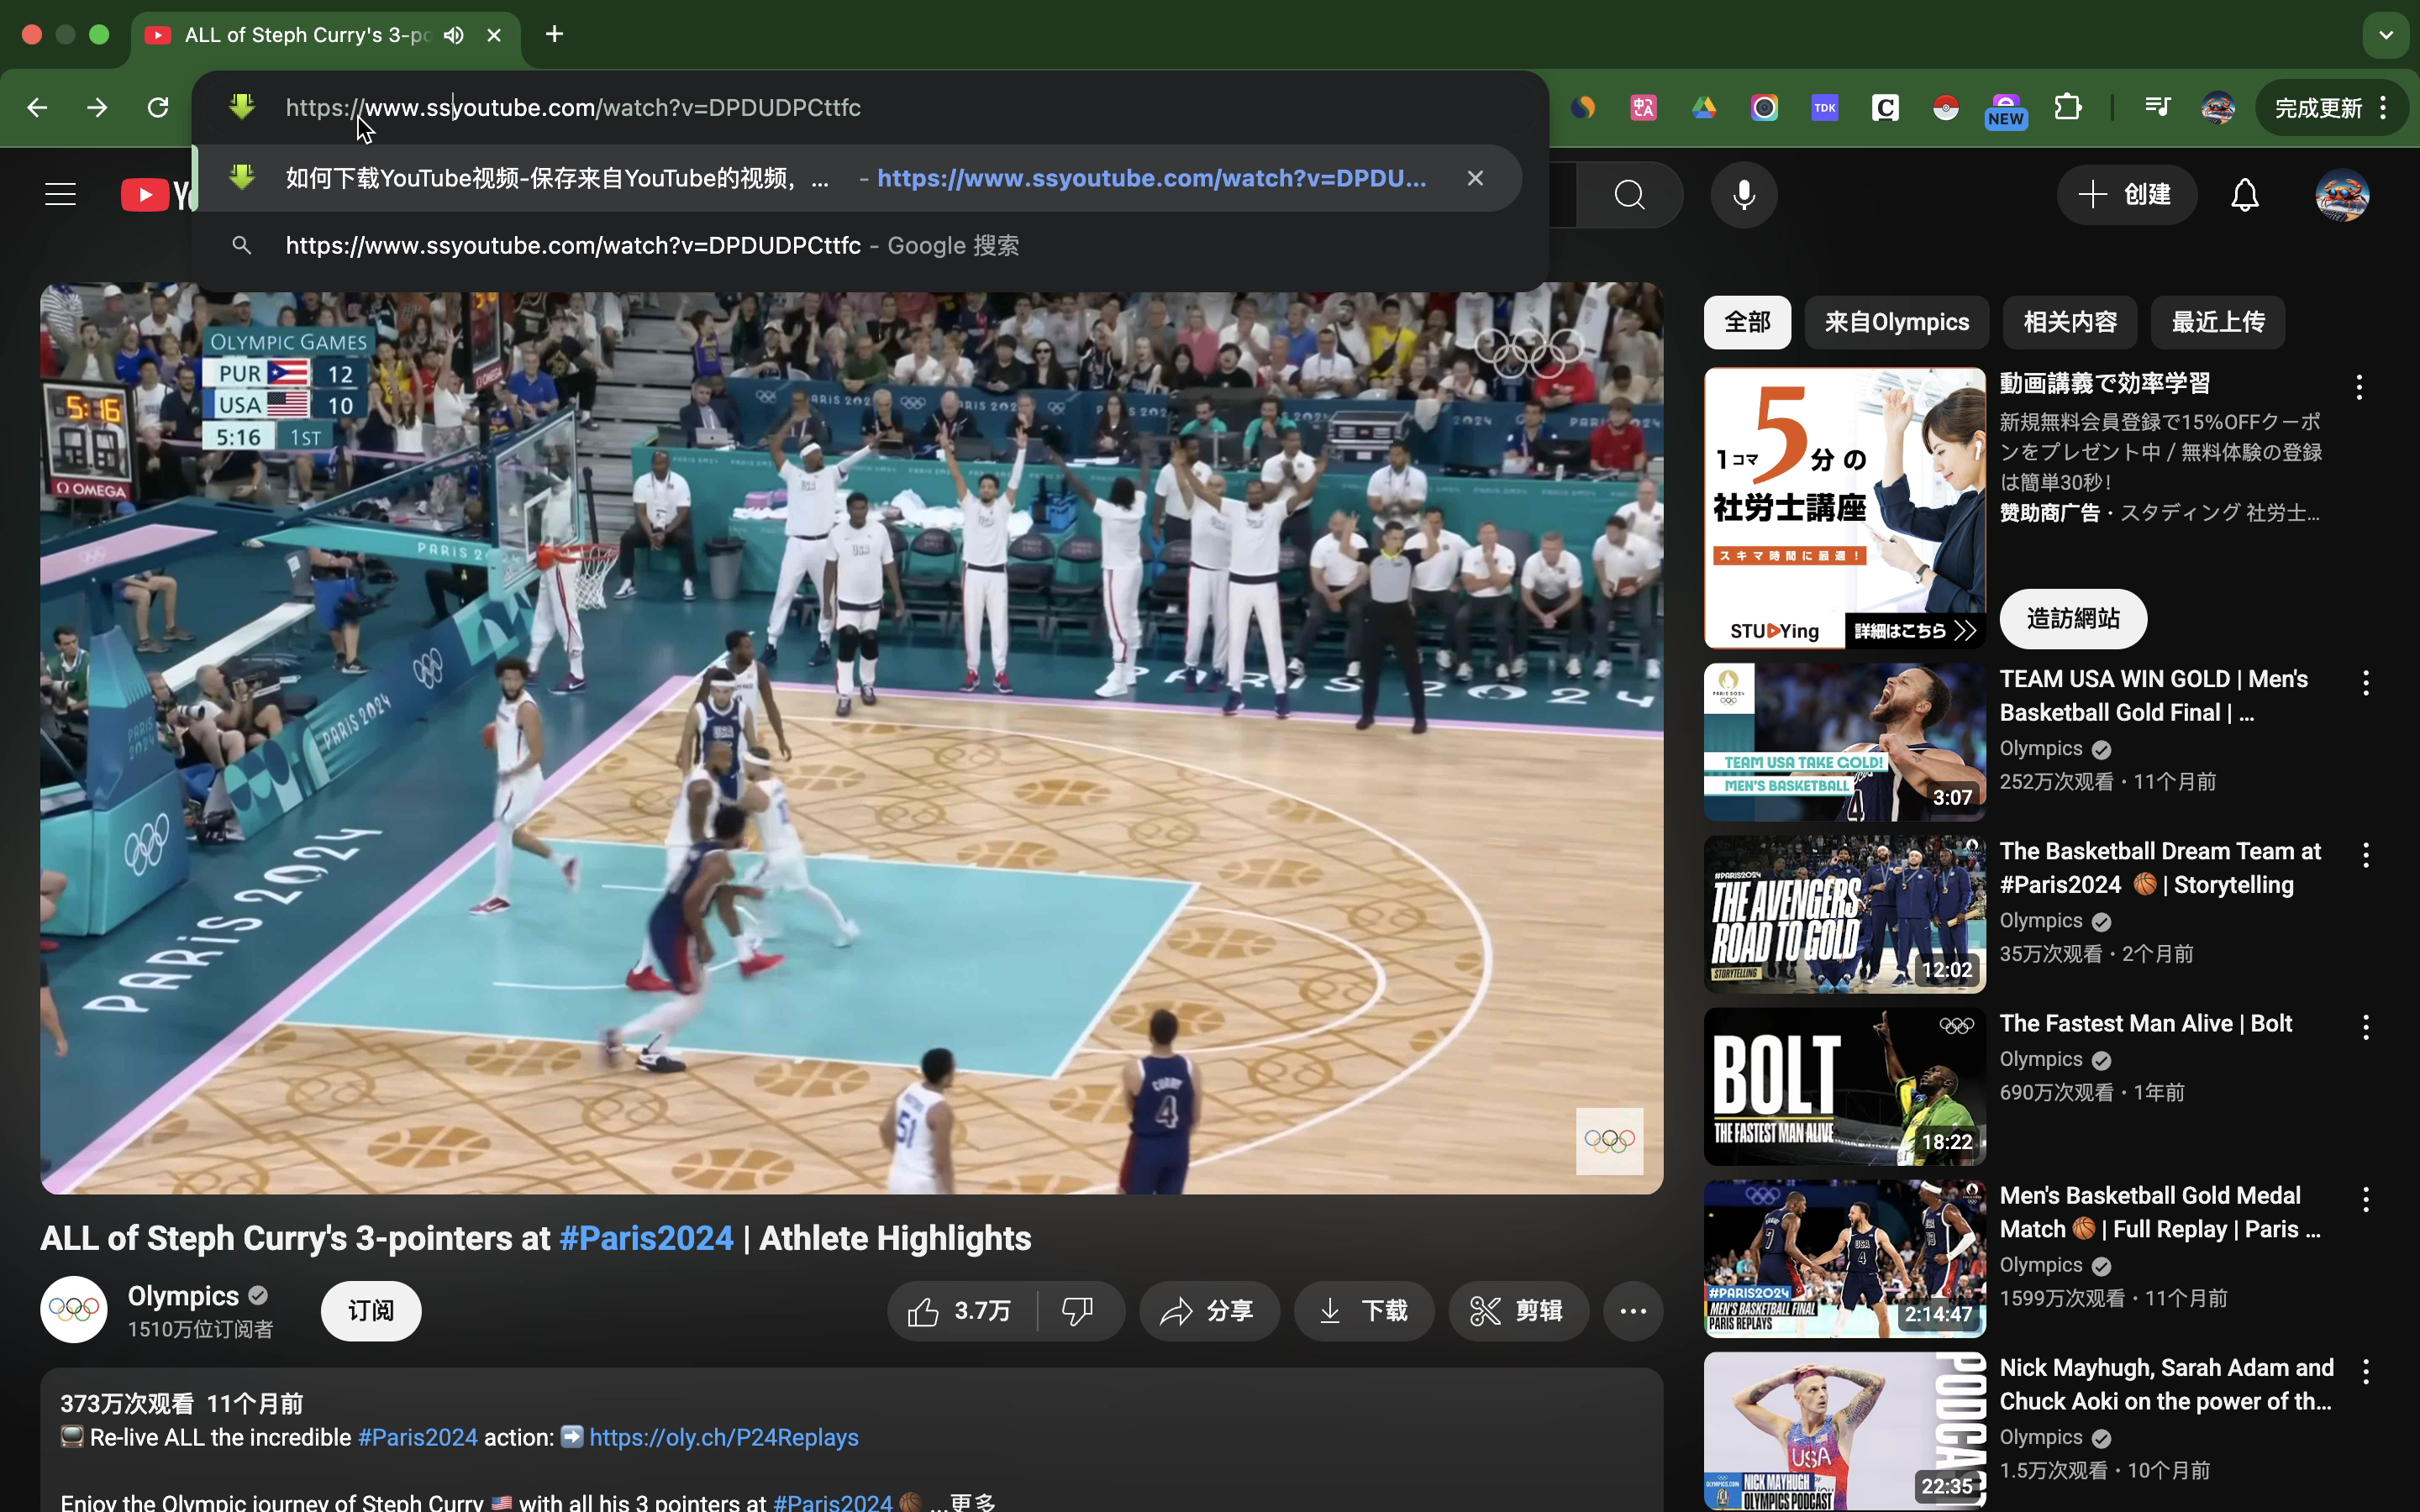Select the 相关内容 filter chip

point(2070,322)
